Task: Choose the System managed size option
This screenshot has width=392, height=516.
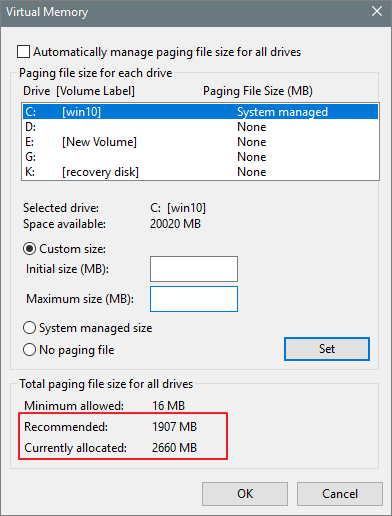Action: coord(29,328)
